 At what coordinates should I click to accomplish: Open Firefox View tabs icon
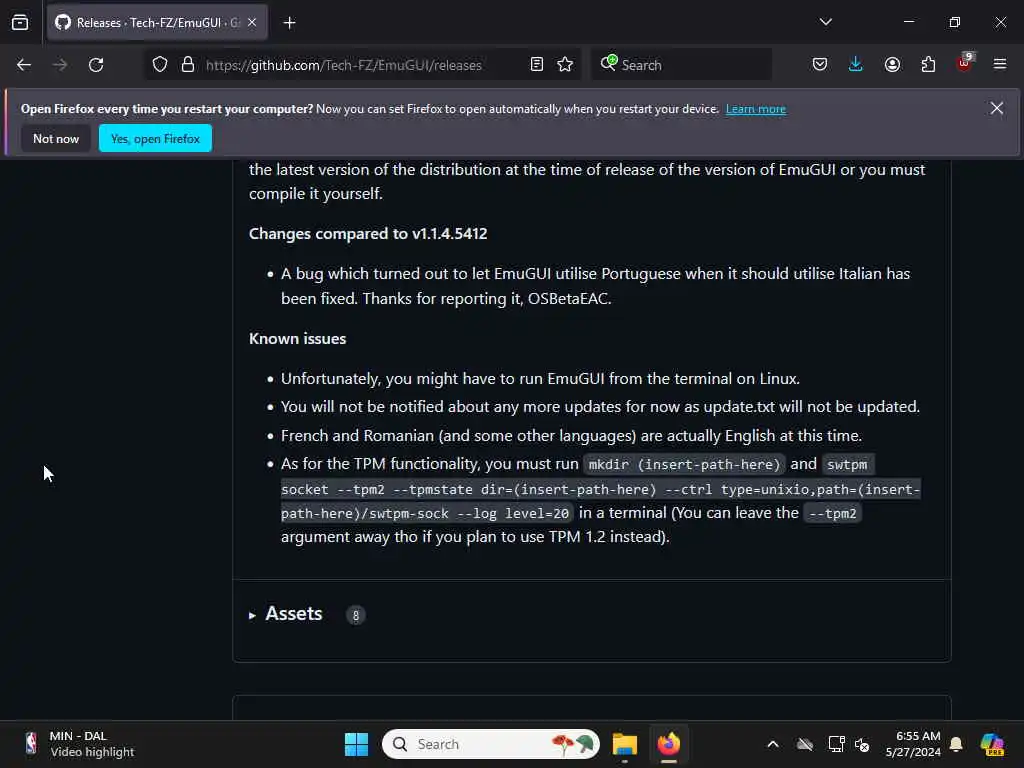point(20,22)
